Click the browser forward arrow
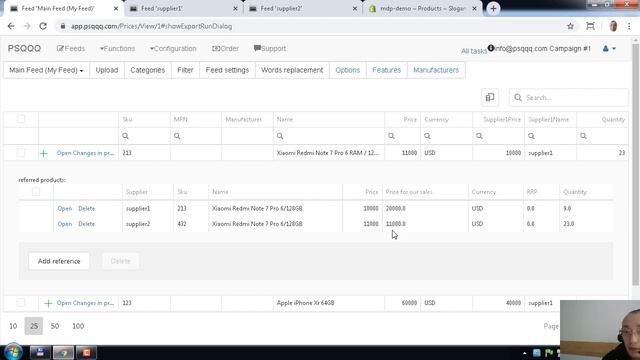This screenshot has height=360, width=640. coord(27,26)
